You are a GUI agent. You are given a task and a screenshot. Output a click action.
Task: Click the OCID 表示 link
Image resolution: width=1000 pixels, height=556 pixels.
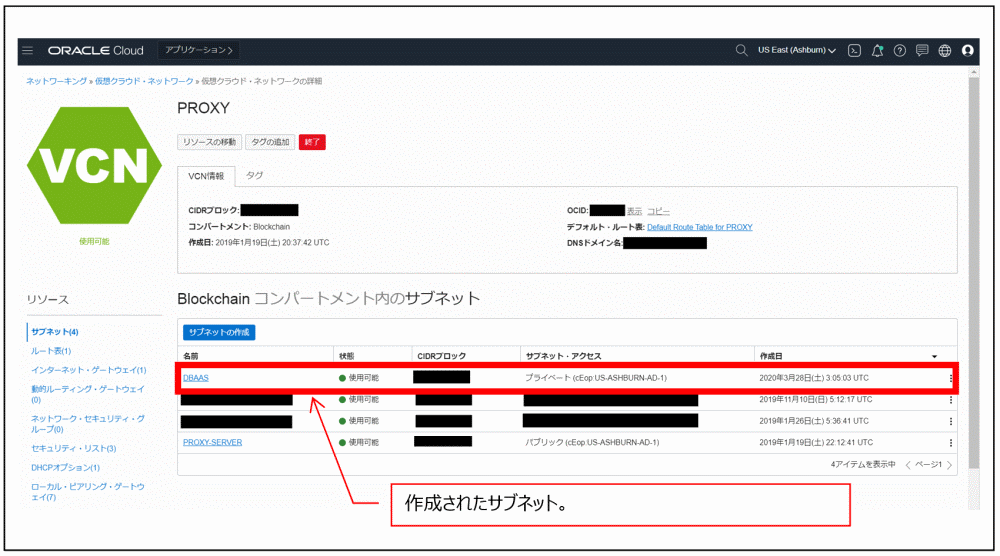(x=634, y=211)
